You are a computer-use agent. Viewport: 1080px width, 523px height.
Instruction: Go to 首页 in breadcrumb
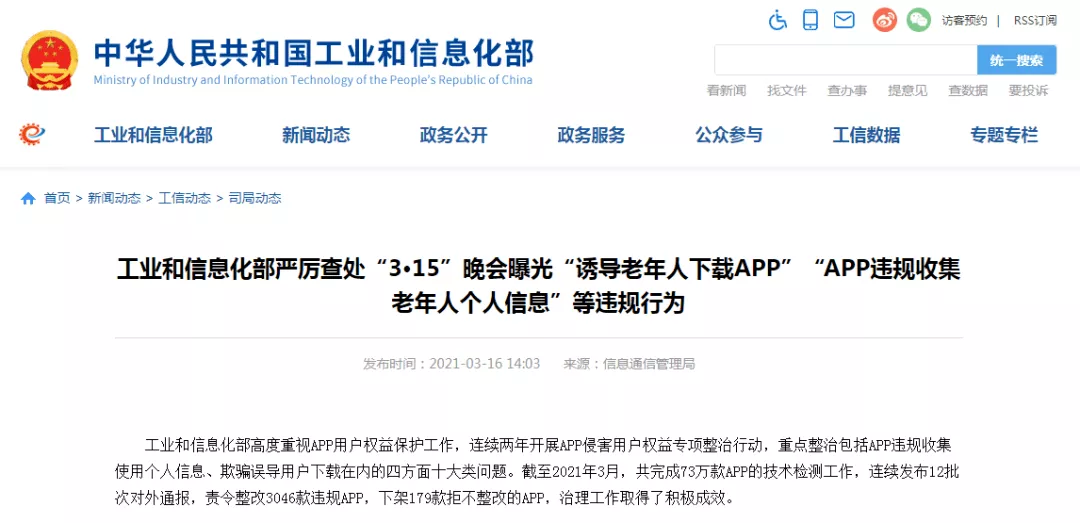tap(57, 198)
